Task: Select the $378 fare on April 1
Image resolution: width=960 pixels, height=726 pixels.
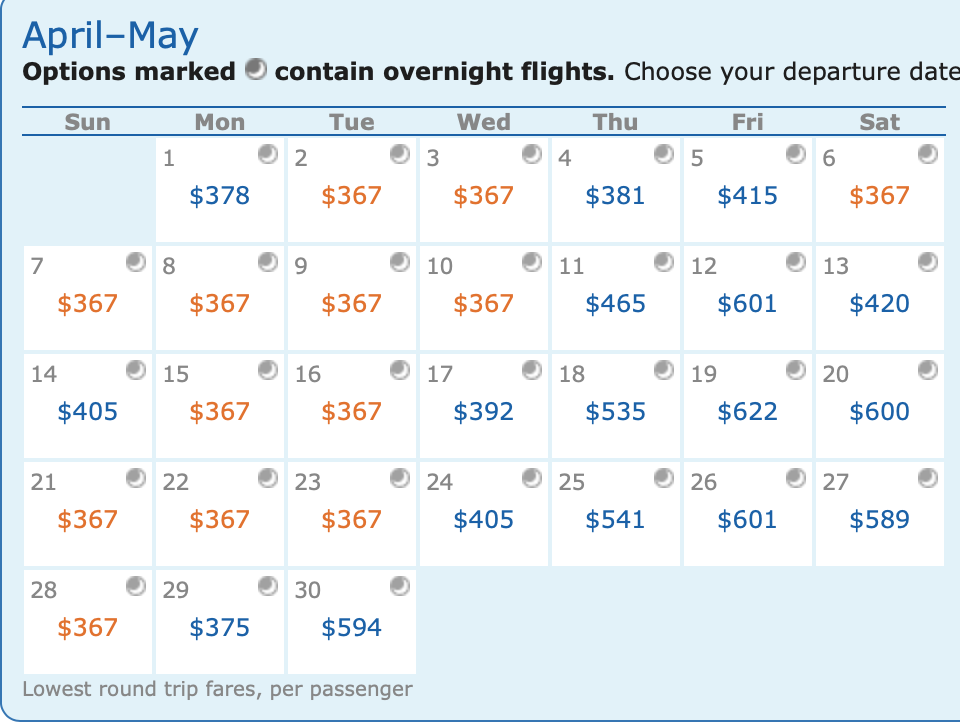Action: (219, 196)
